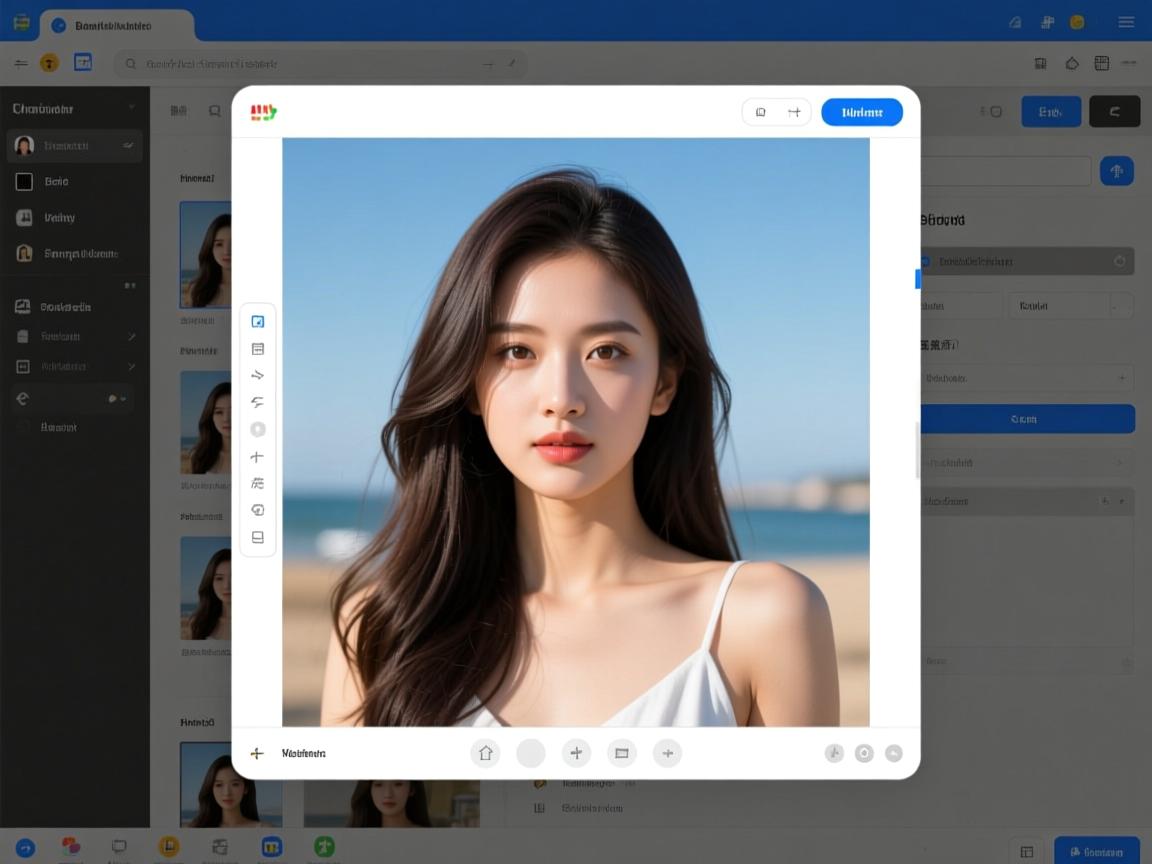Switch to the browser tab at the top
This screenshot has width=1152, height=864.
point(117,25)
